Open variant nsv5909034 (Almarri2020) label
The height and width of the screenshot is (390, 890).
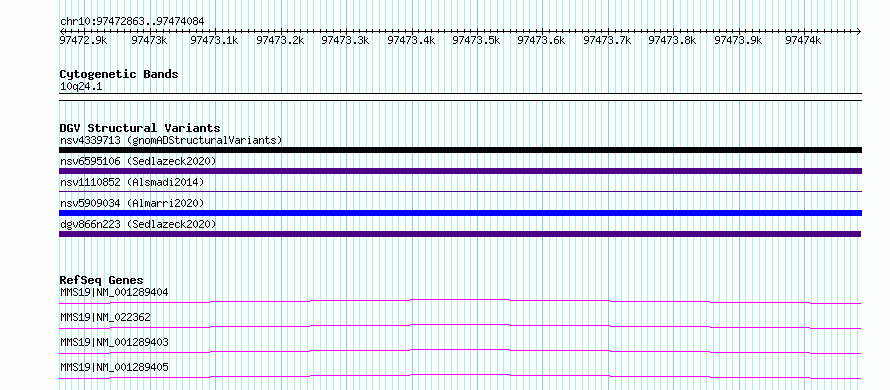(132, 203)
